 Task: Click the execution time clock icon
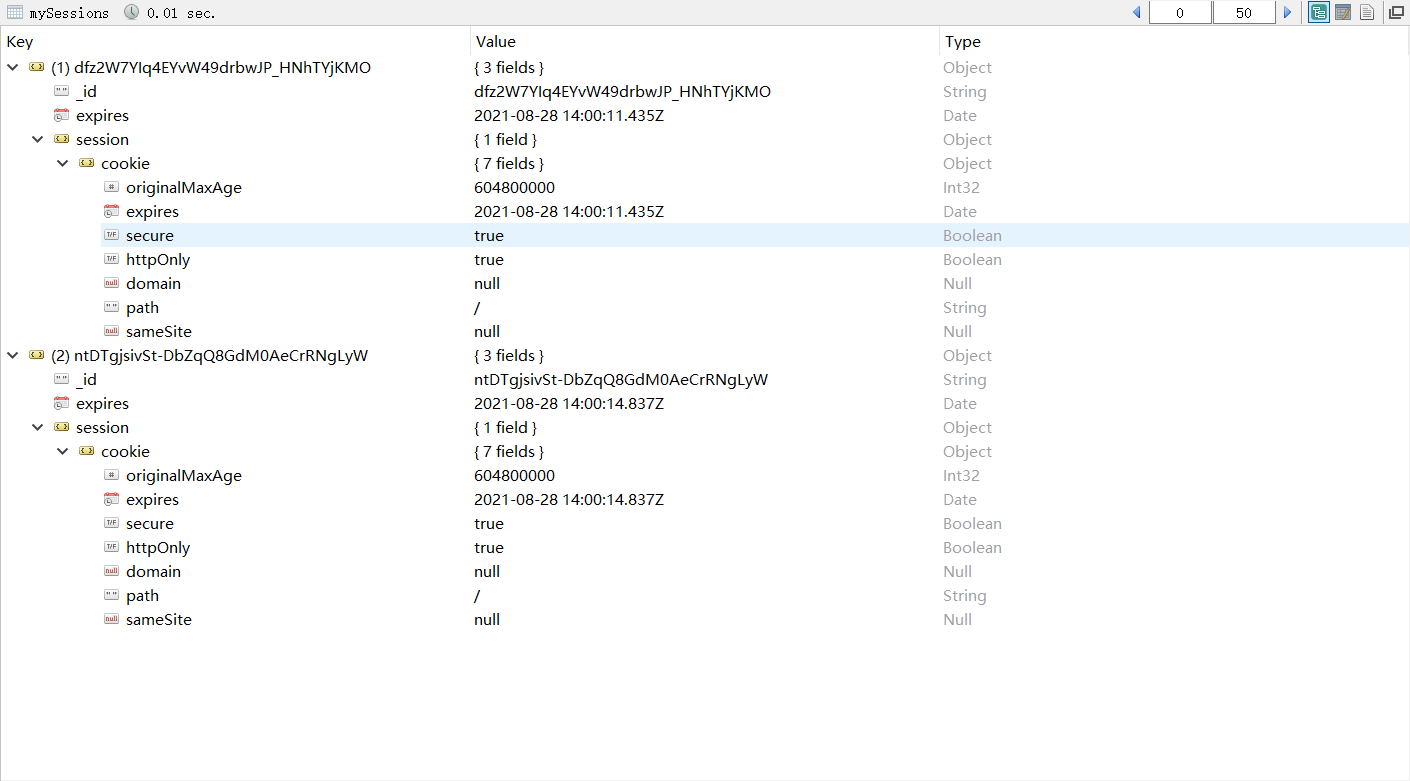(132, 13)
